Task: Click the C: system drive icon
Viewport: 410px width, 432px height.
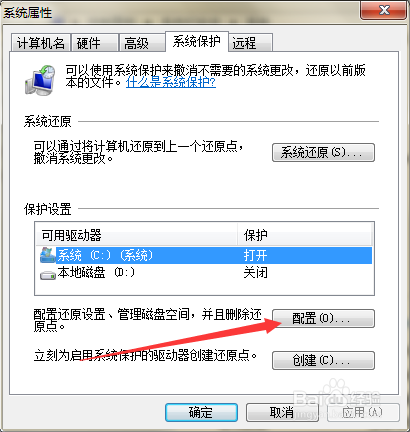Action: coord(48,255)
